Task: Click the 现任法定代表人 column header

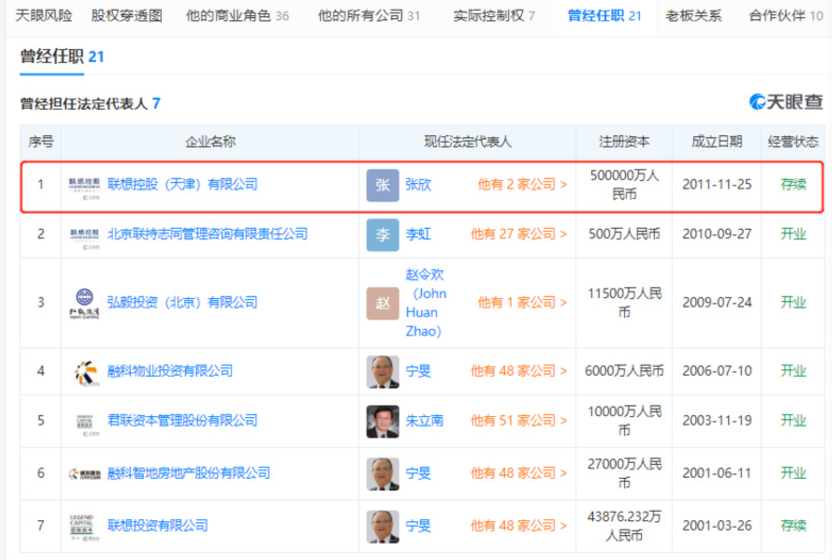Action: pyautogui.click(x=467, y=141)
